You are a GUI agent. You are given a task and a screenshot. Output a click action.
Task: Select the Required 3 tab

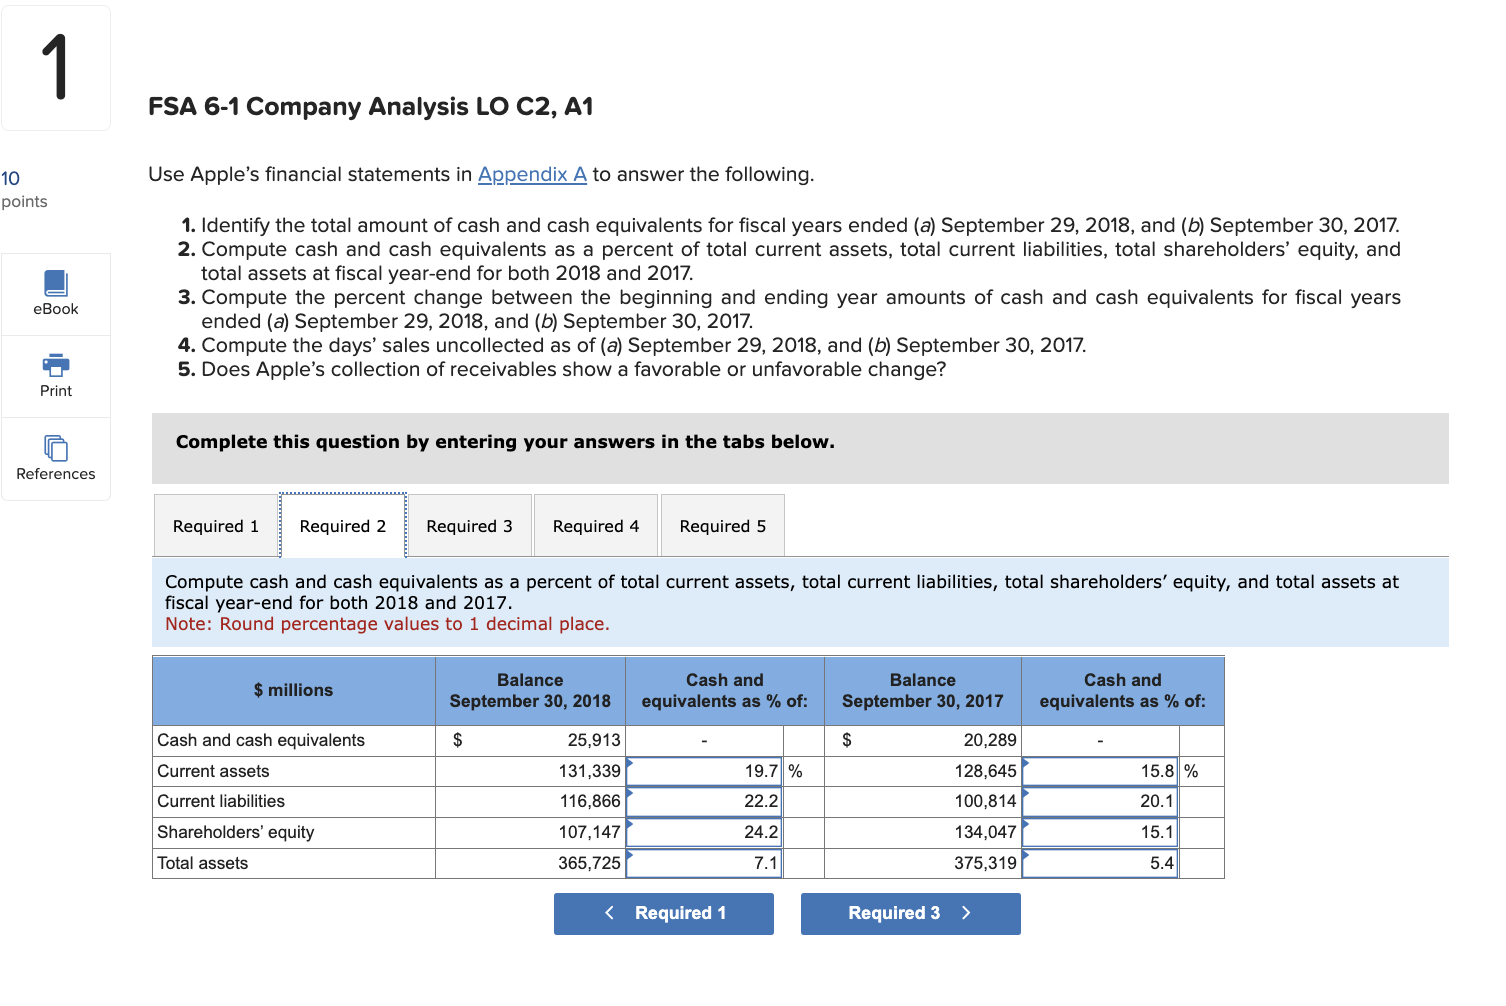pyautogui.click(x=470, y=525)
